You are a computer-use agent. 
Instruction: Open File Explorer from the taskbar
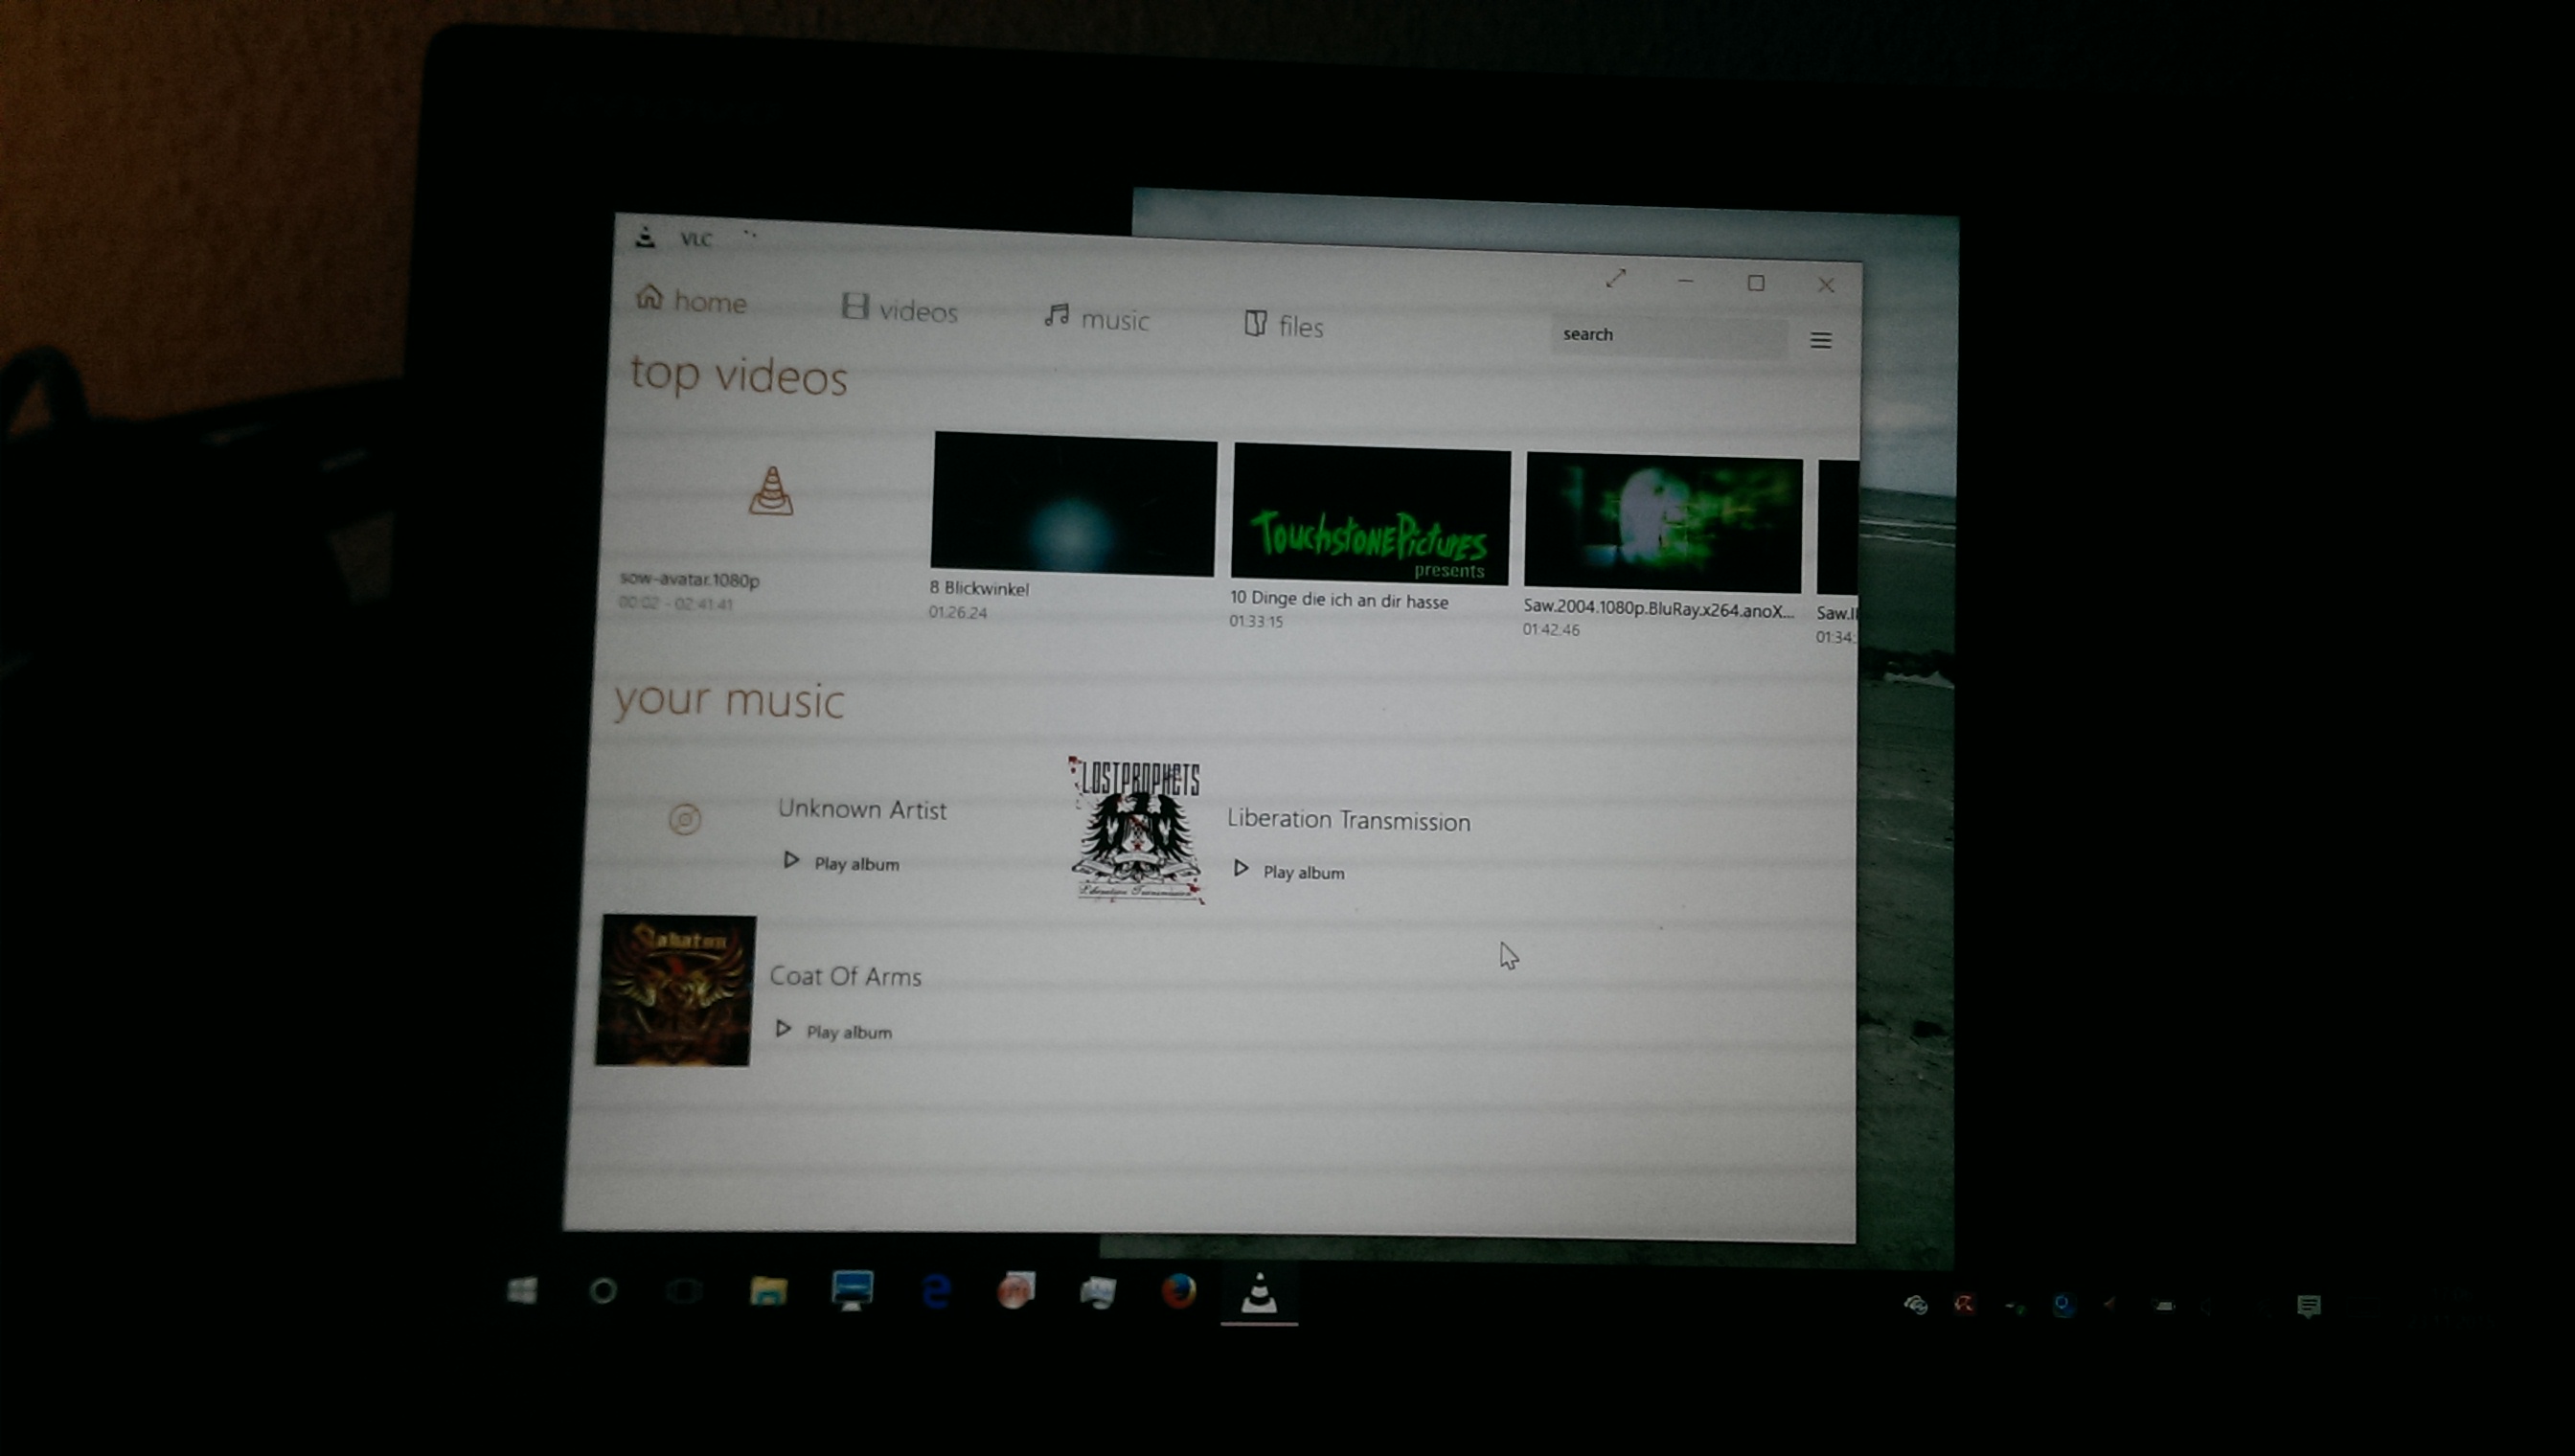(768, 1291)
